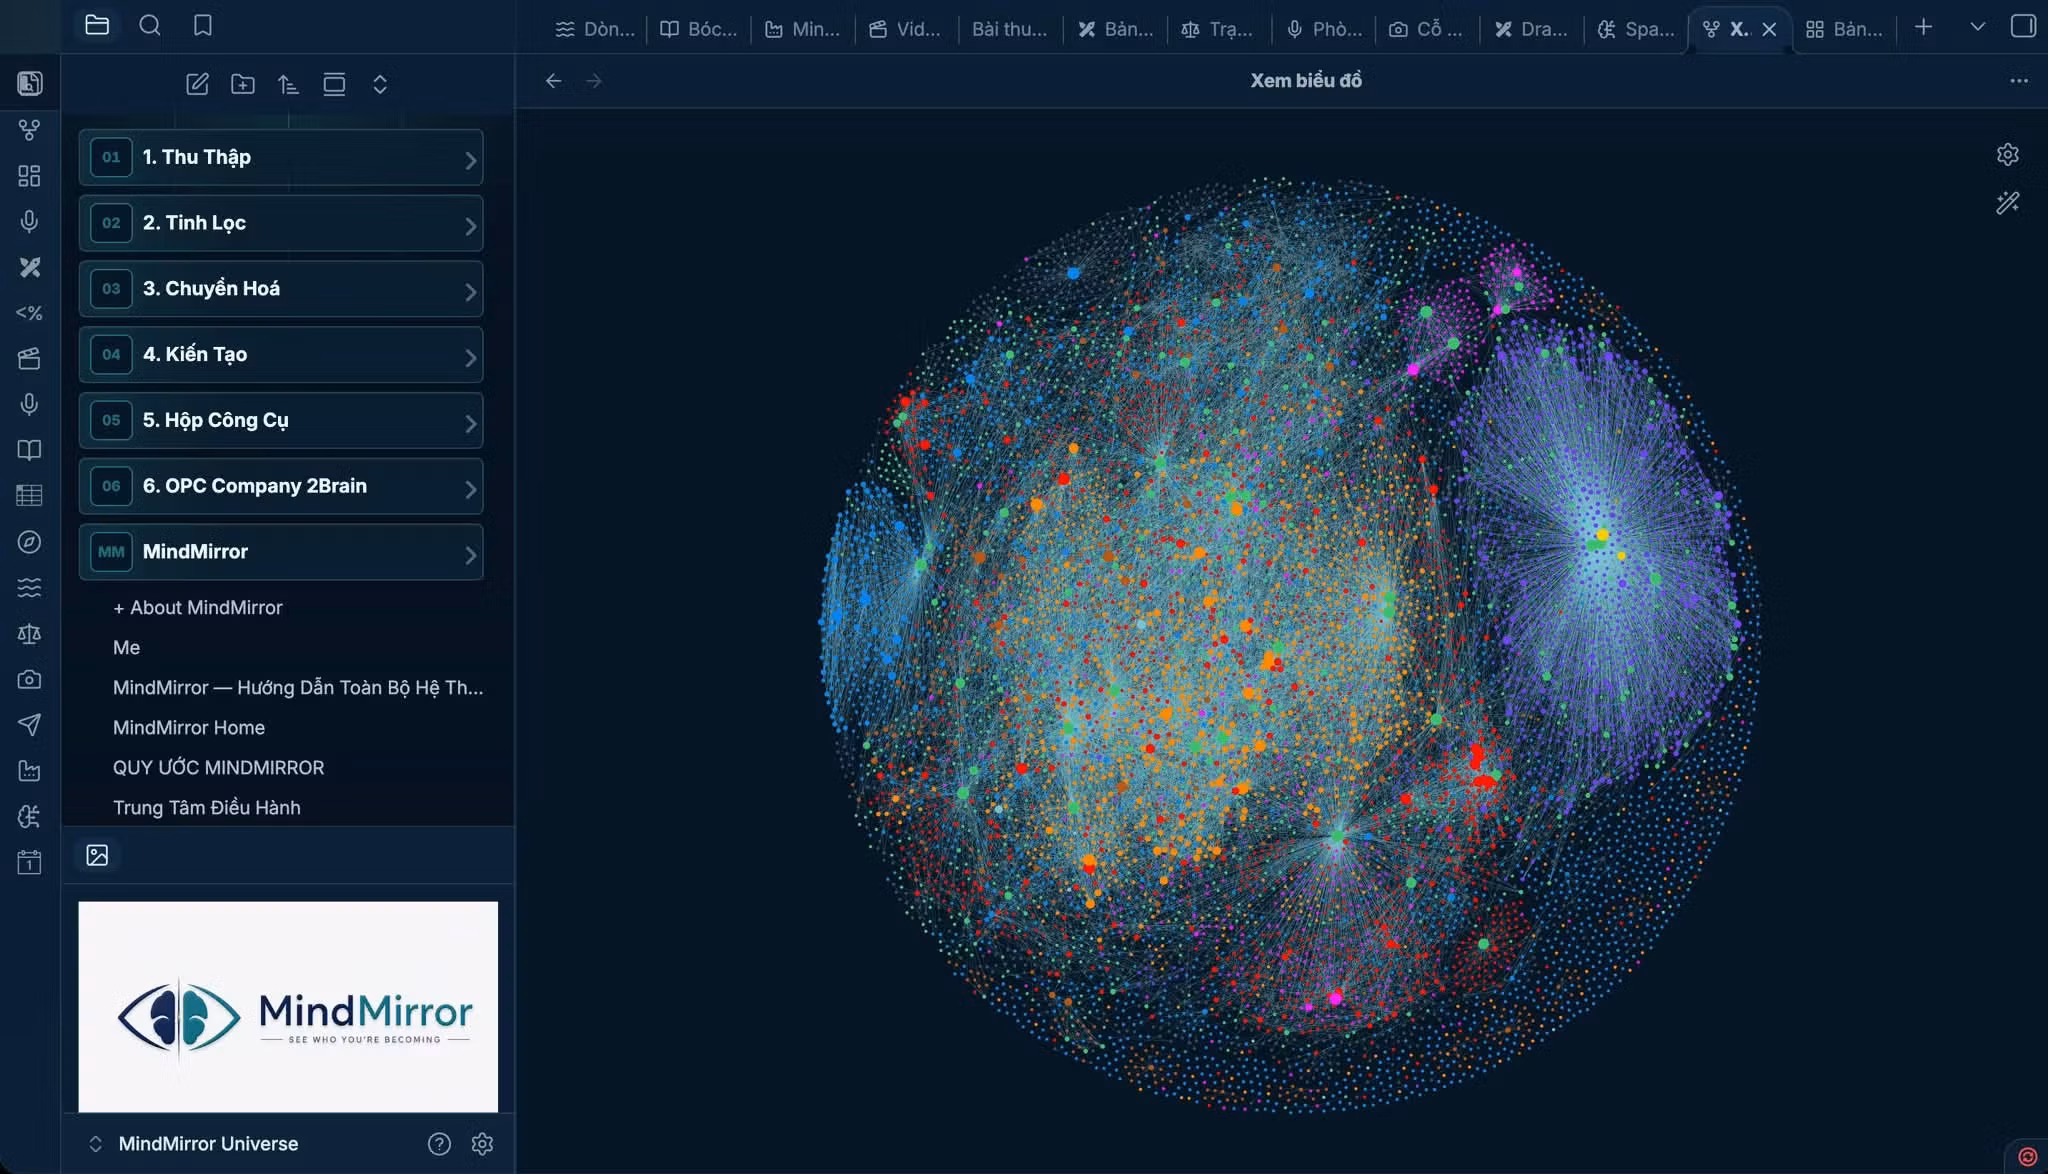Toggle auto-reveal current file icon
2048x1174 pixels.
pos(334,84)
